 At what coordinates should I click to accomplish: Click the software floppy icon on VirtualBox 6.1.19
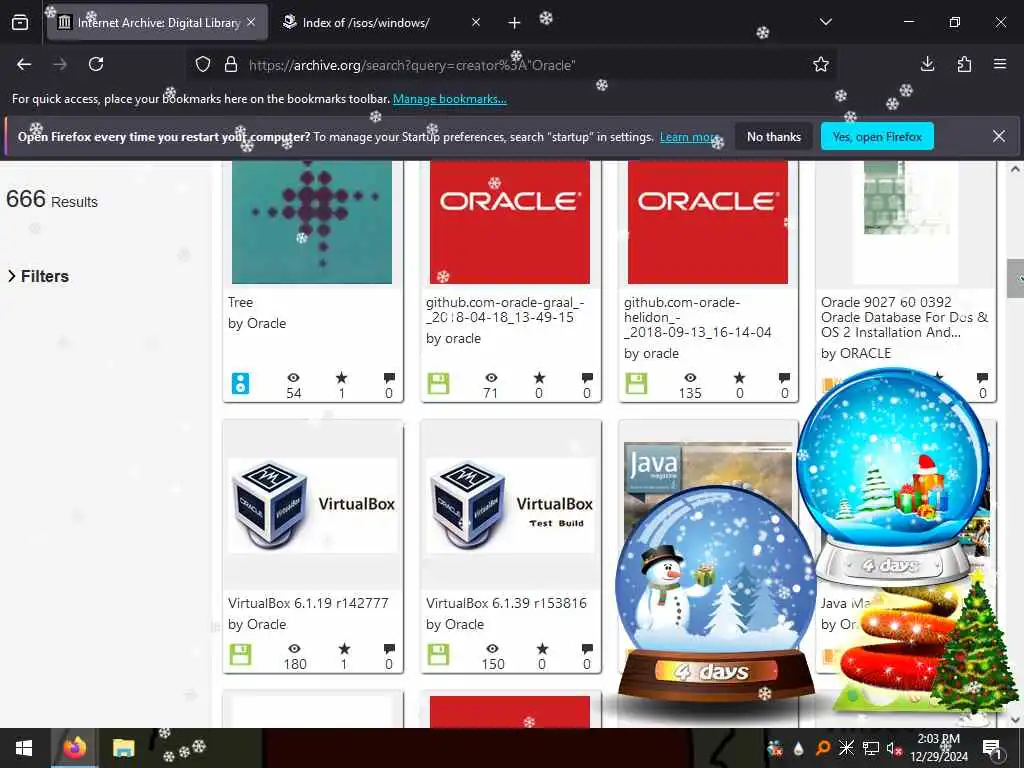point(240,654)
